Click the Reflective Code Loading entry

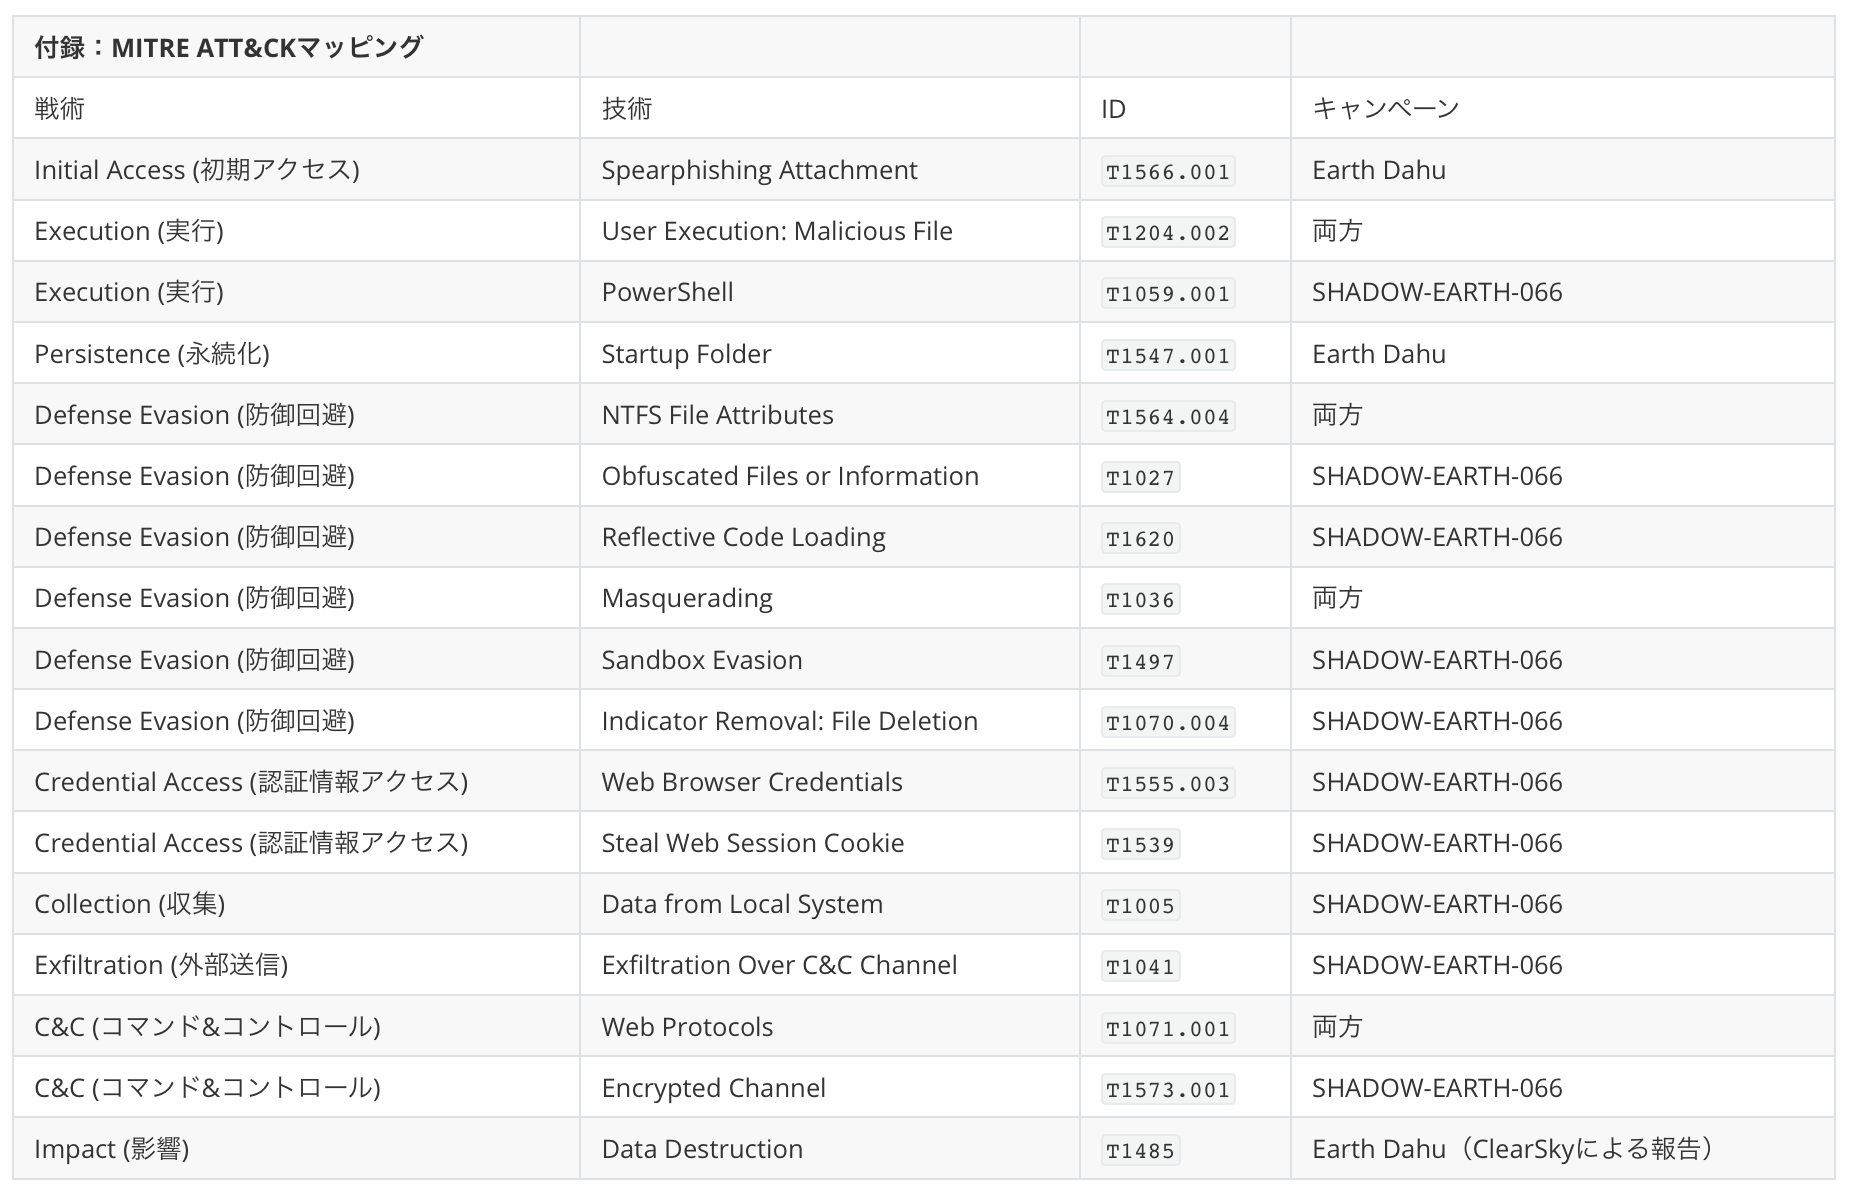click(743, 537)
